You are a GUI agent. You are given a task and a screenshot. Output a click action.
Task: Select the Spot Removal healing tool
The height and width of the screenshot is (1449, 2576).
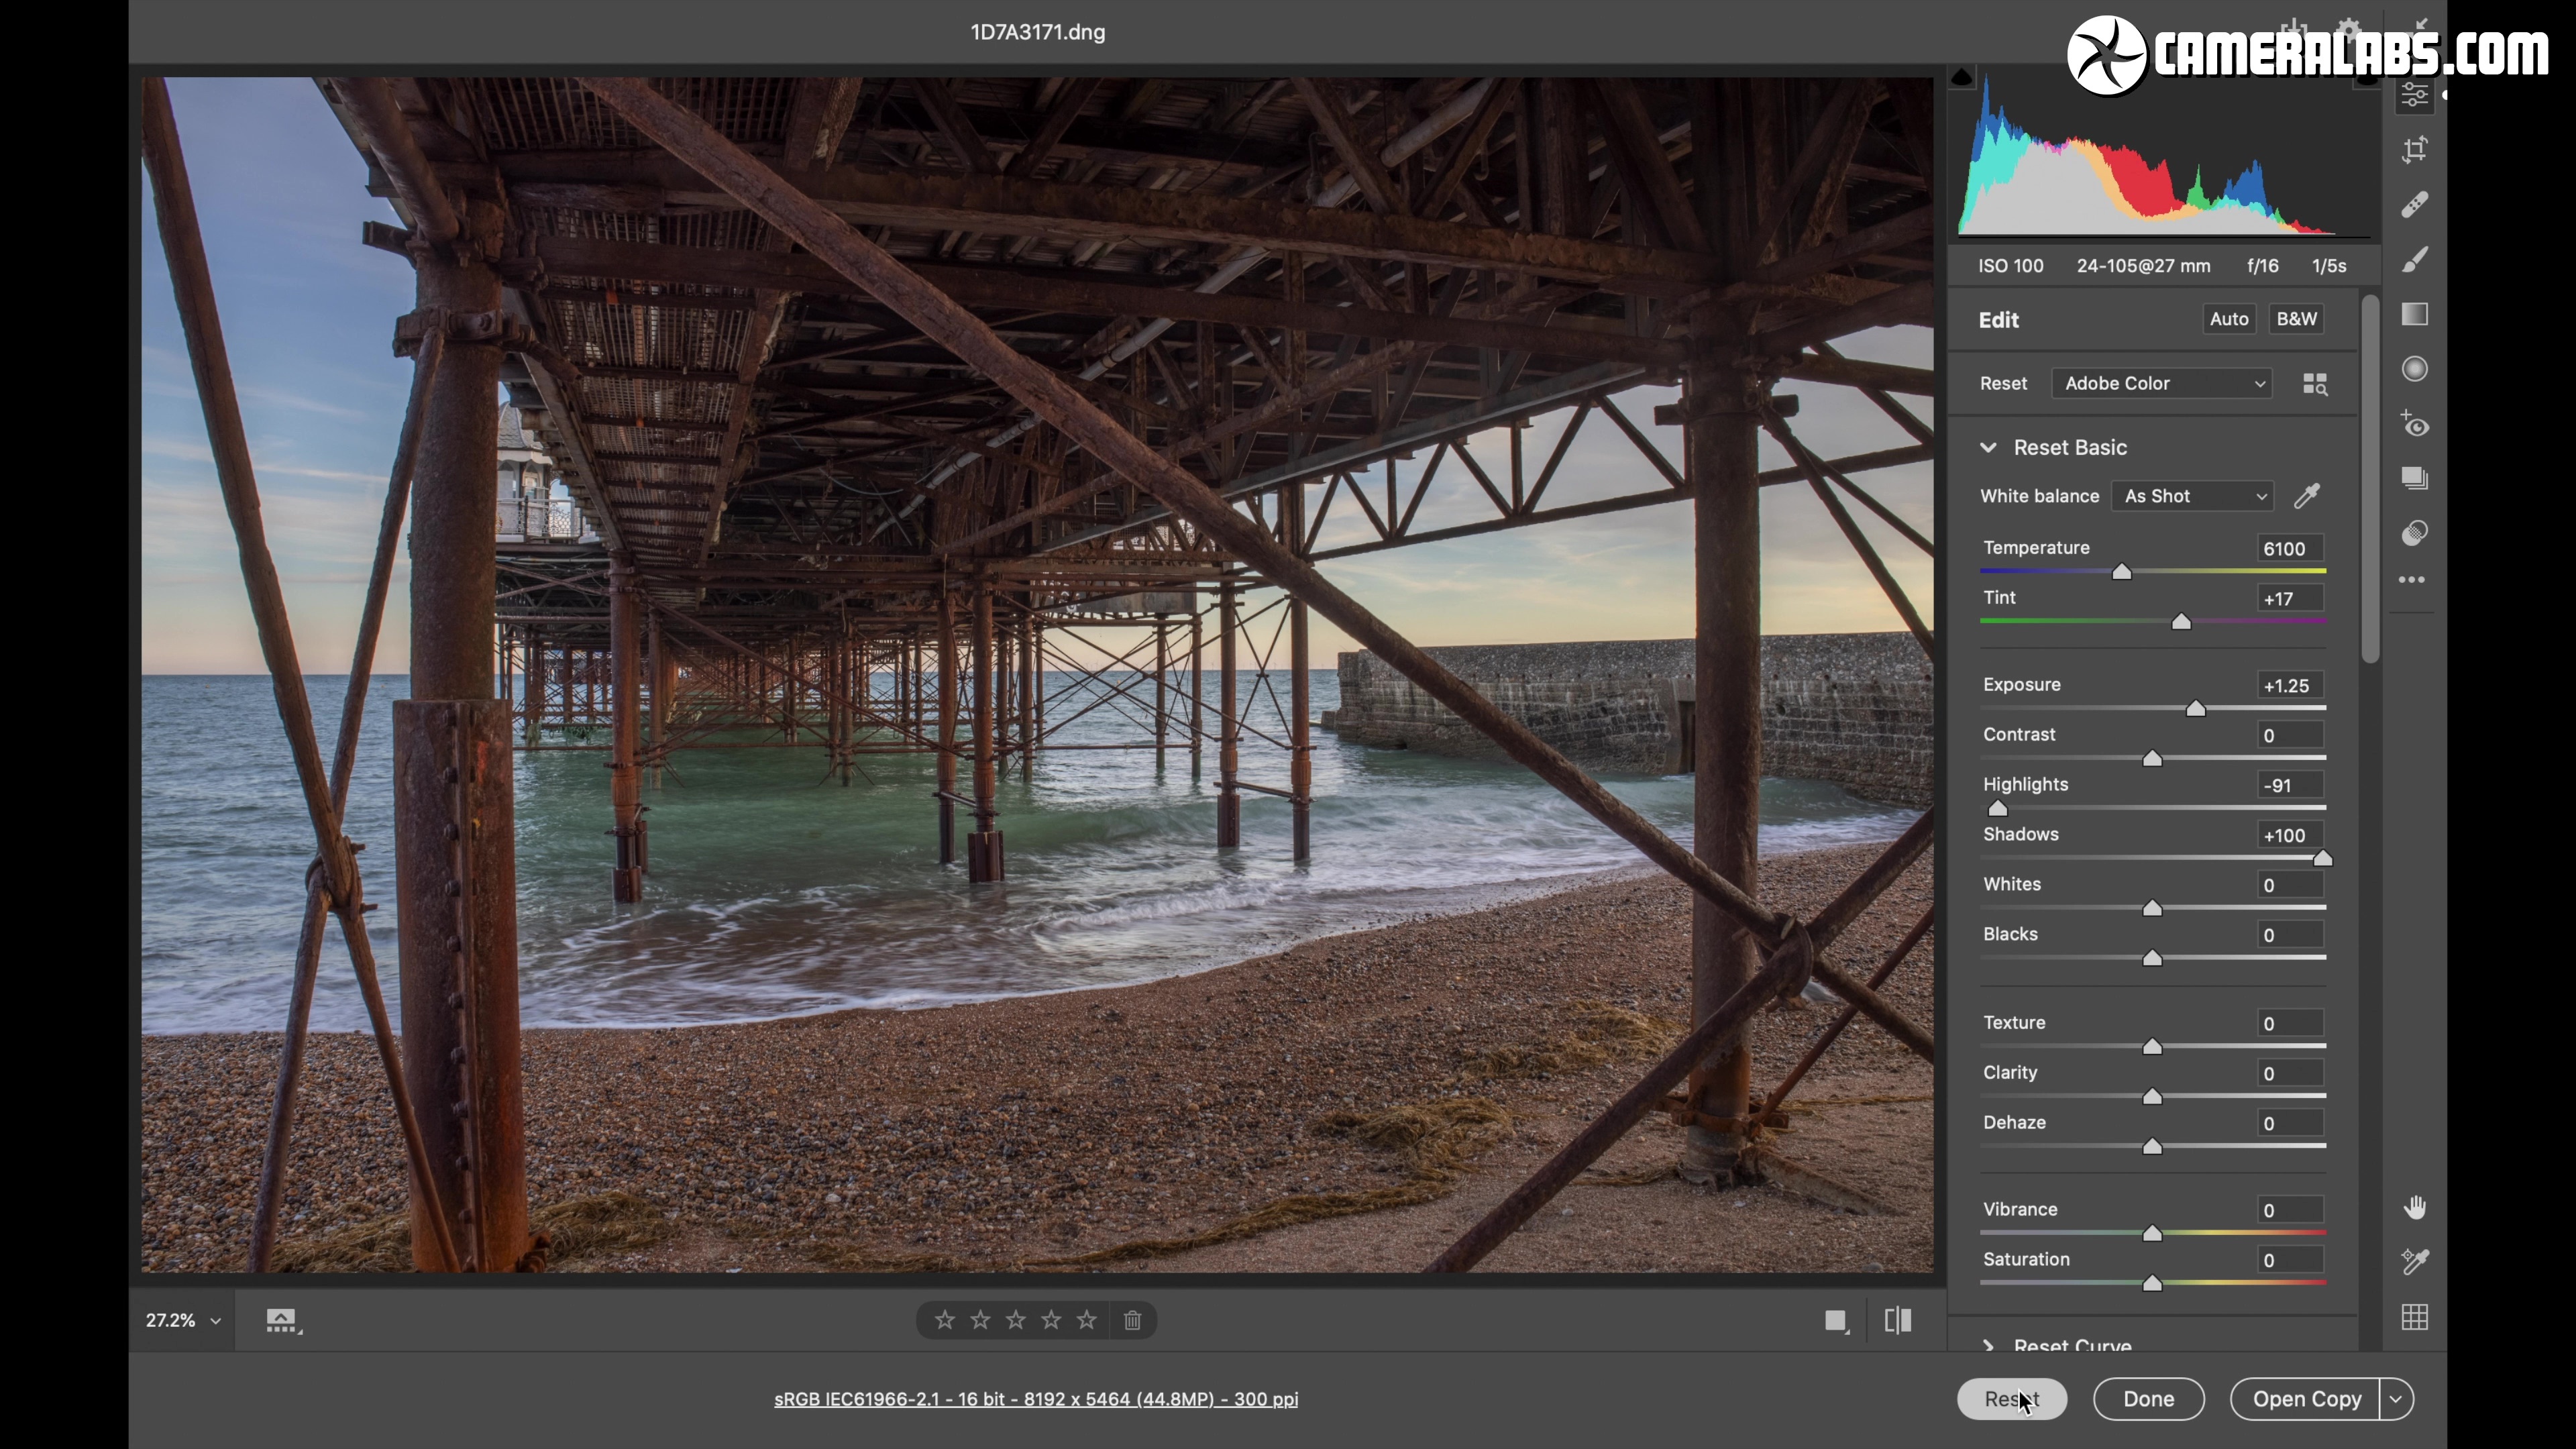(x=2415, y=205)
